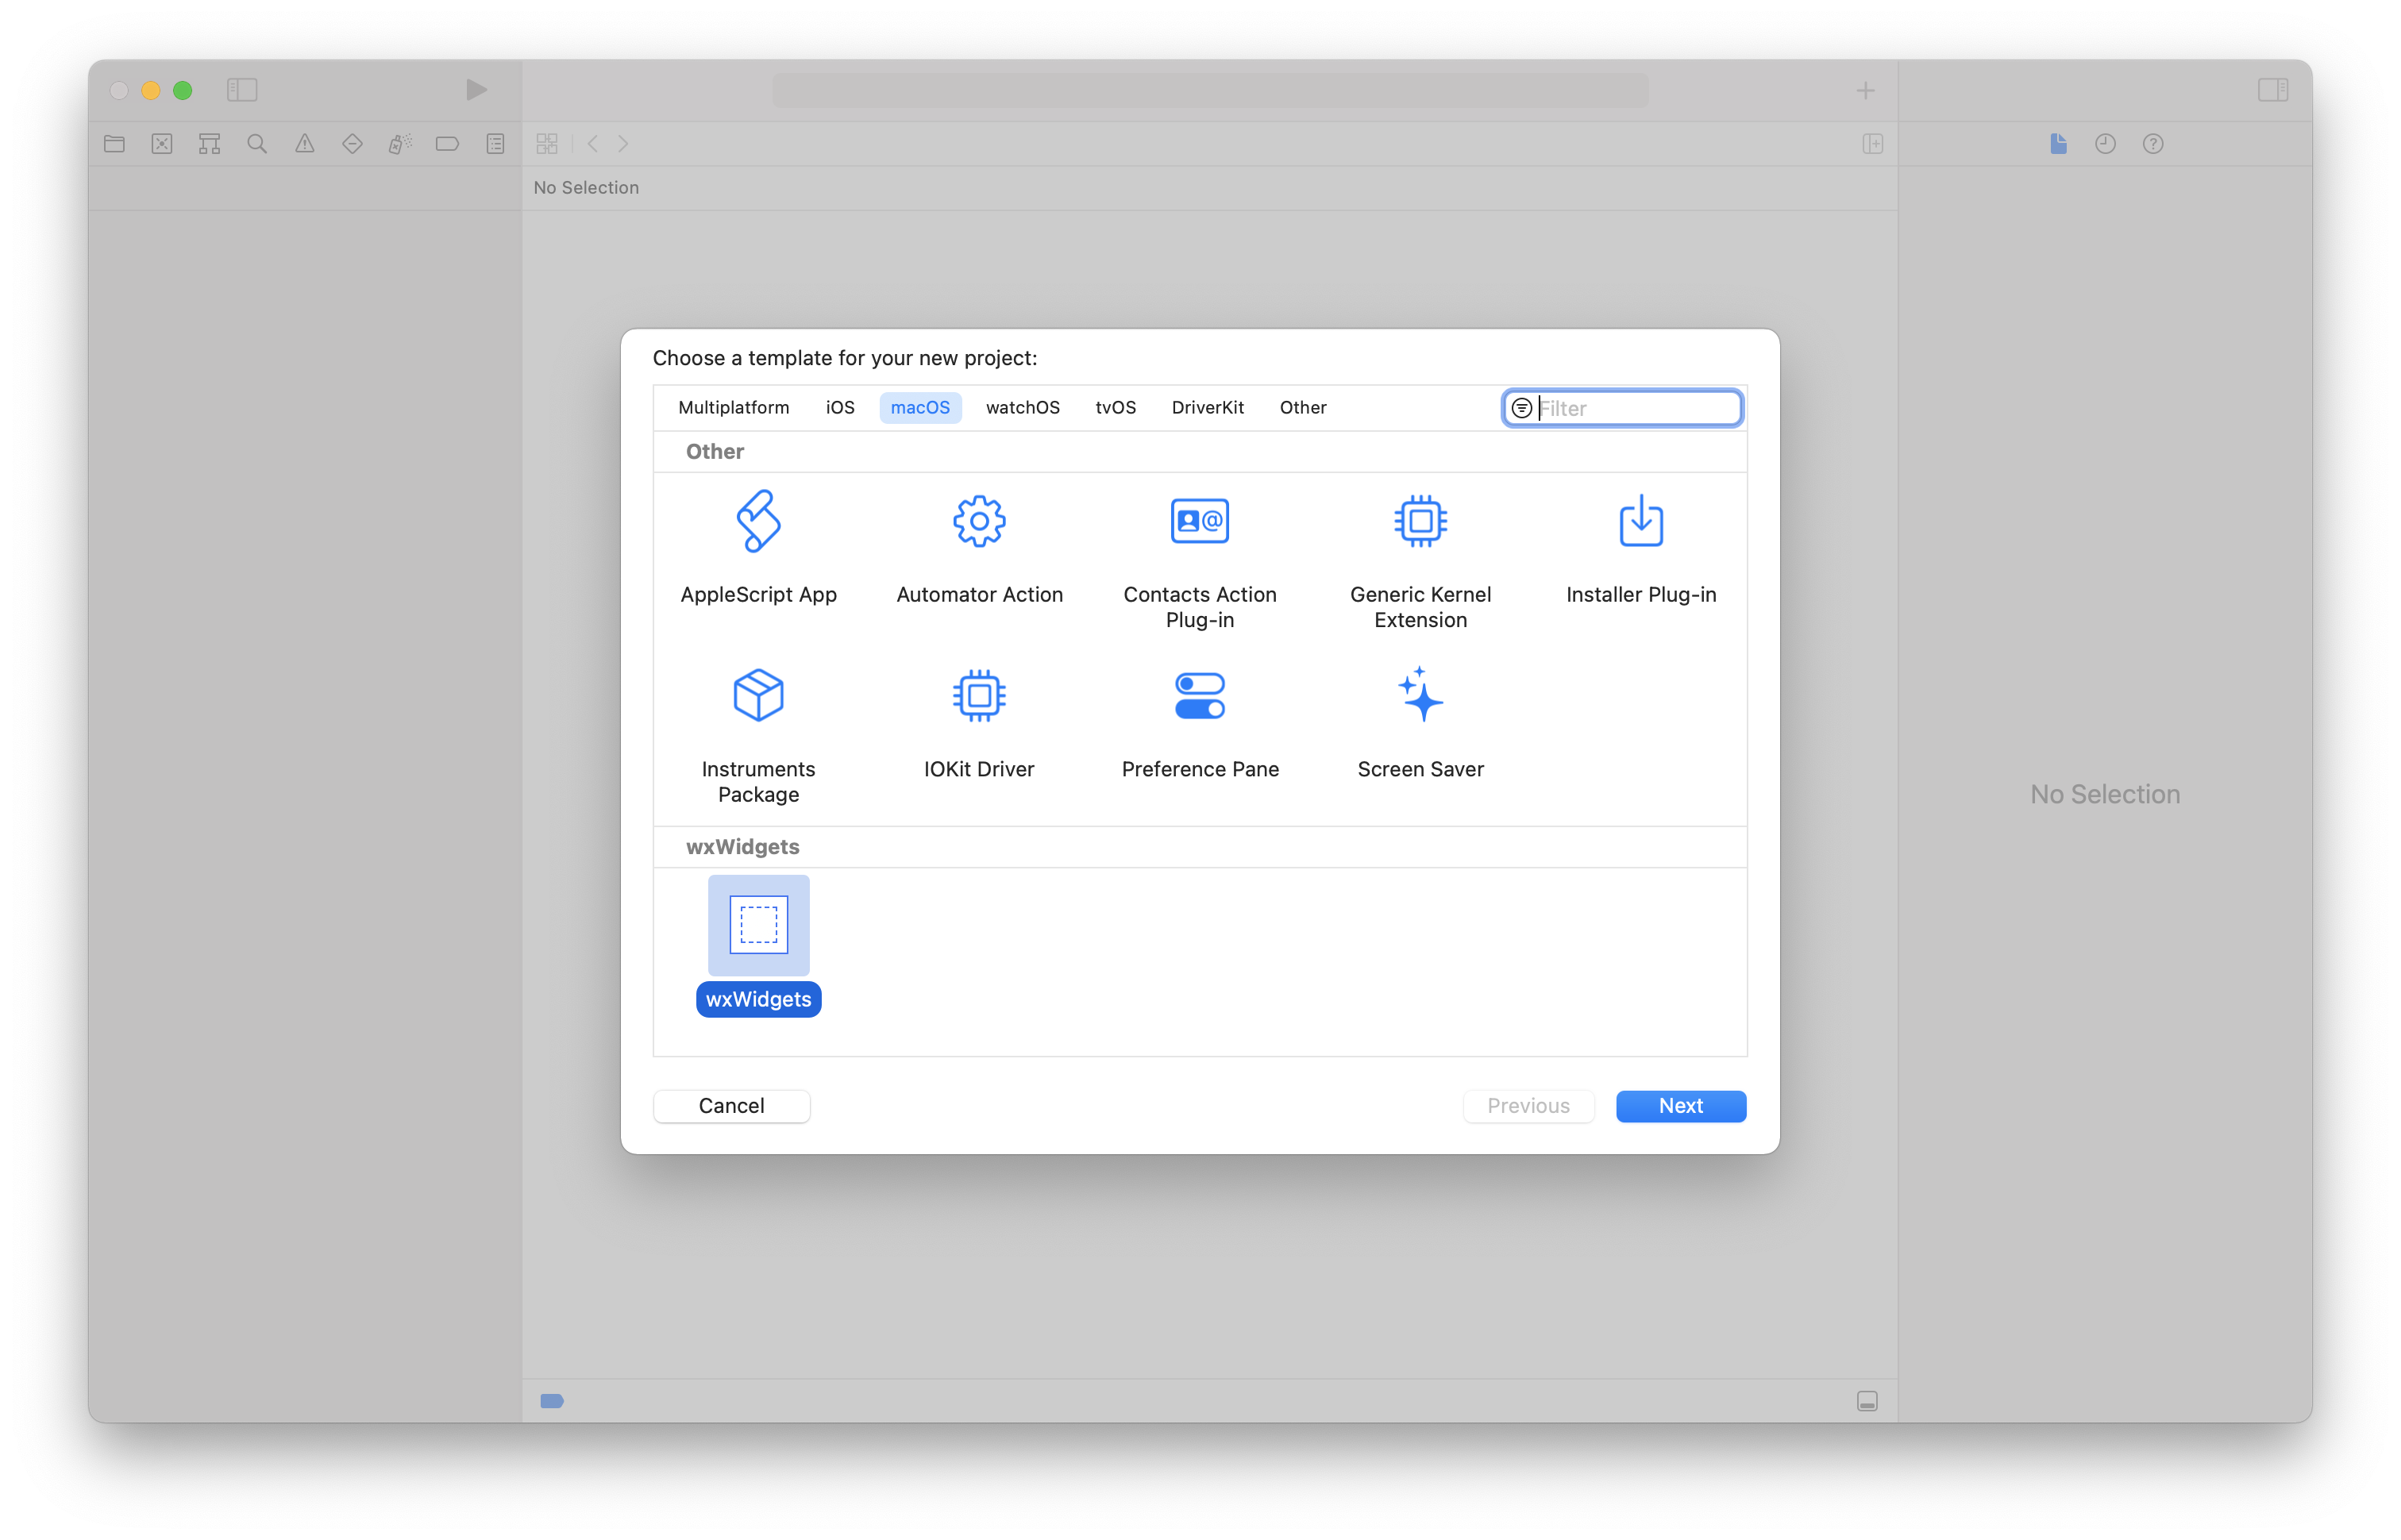
Task: Open the History inspector clock icon
Action: pos(2105,143)
